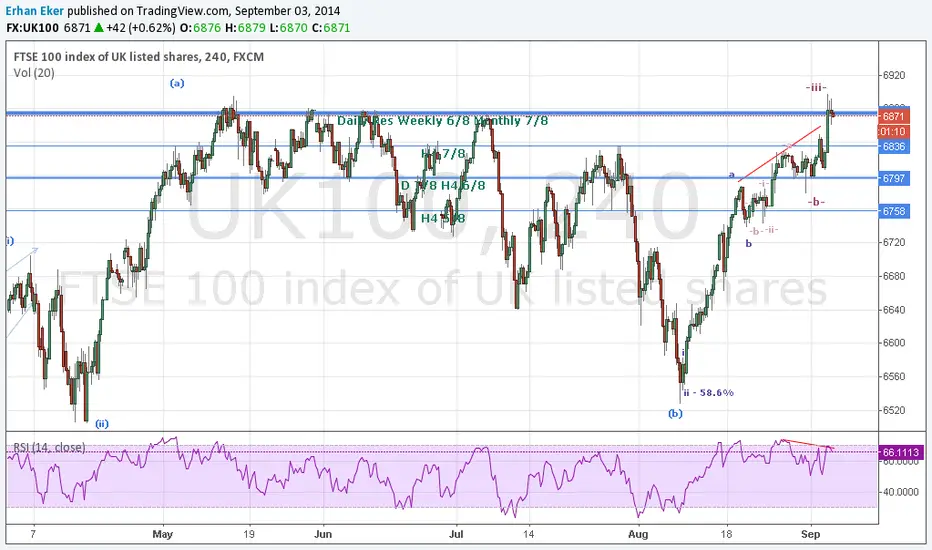
Task: Click the purple 66.1113 RSI value tag
Action: click(901, 452)
